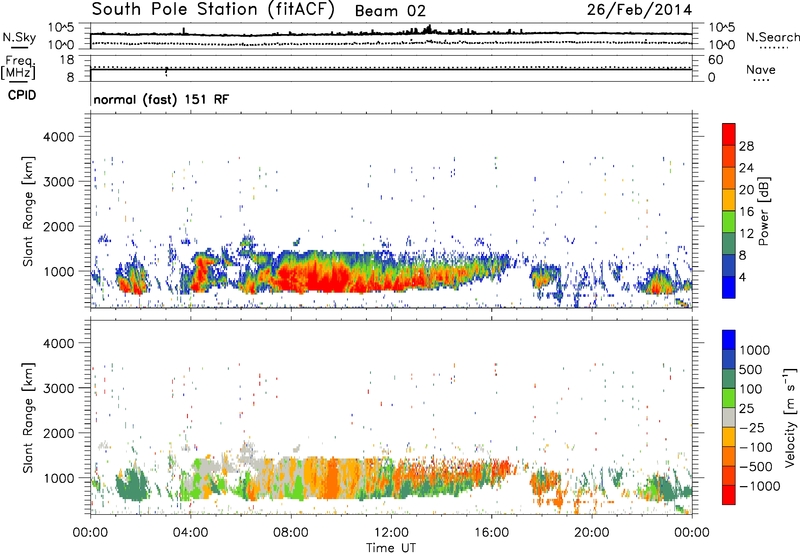Viewport: 800px width, 554px height.
Task: Pick the red segment below -1000 on velocity bar
Action: click(729, 495)
